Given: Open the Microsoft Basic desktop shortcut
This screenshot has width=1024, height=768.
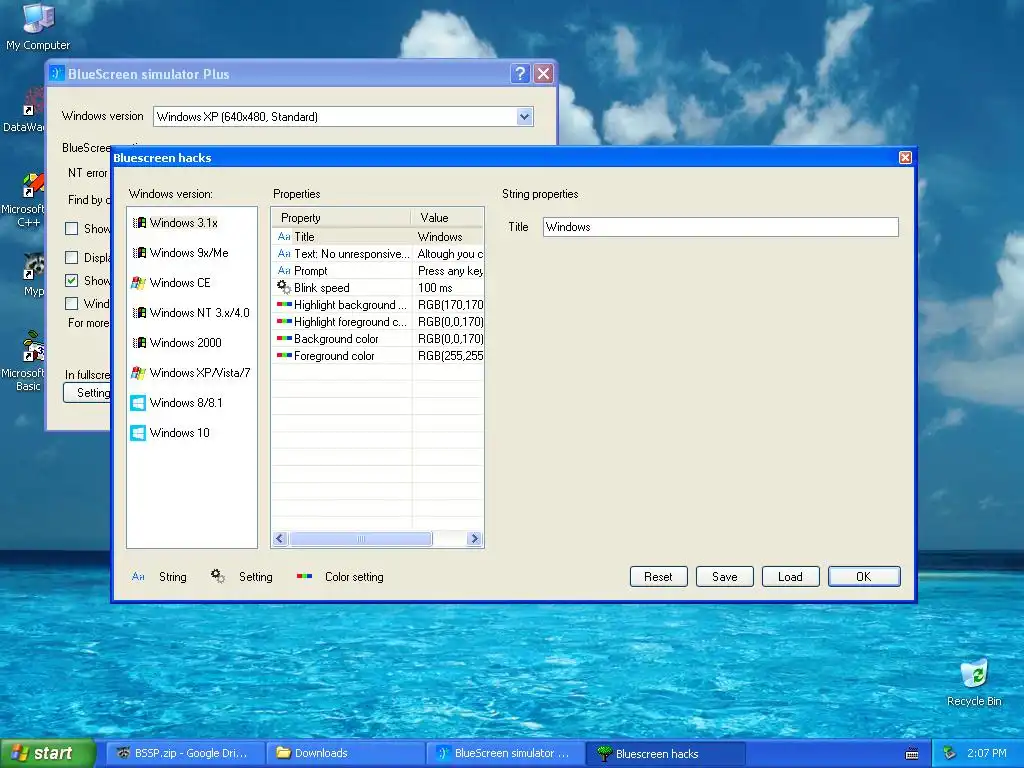Looking at the screenshot, I should tap(24, 361).
